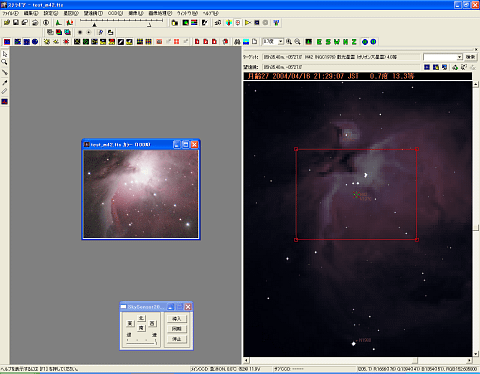Click the last blue circle icon after Z

point(373,42)
